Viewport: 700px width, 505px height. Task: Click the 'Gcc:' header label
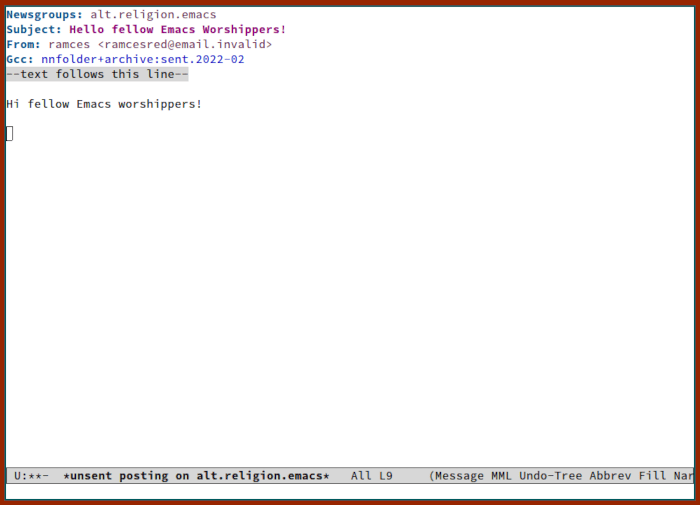click(x=20, y=59)
